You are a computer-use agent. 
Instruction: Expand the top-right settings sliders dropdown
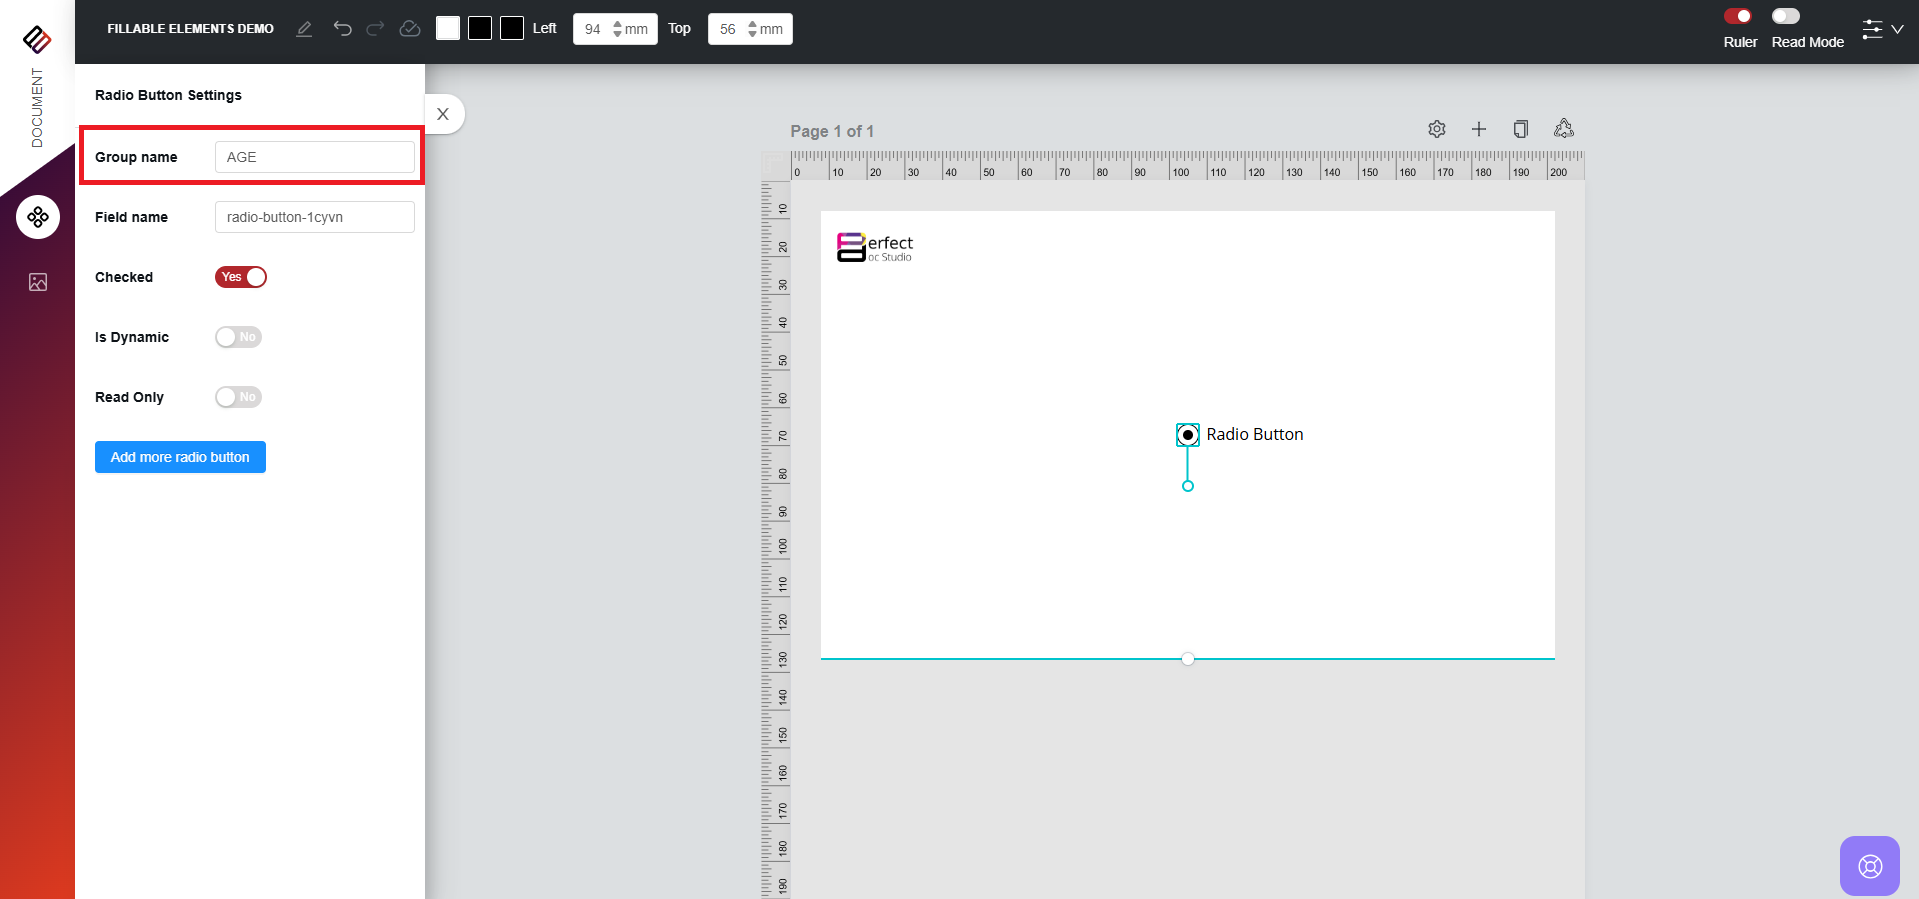(1882, 29)
